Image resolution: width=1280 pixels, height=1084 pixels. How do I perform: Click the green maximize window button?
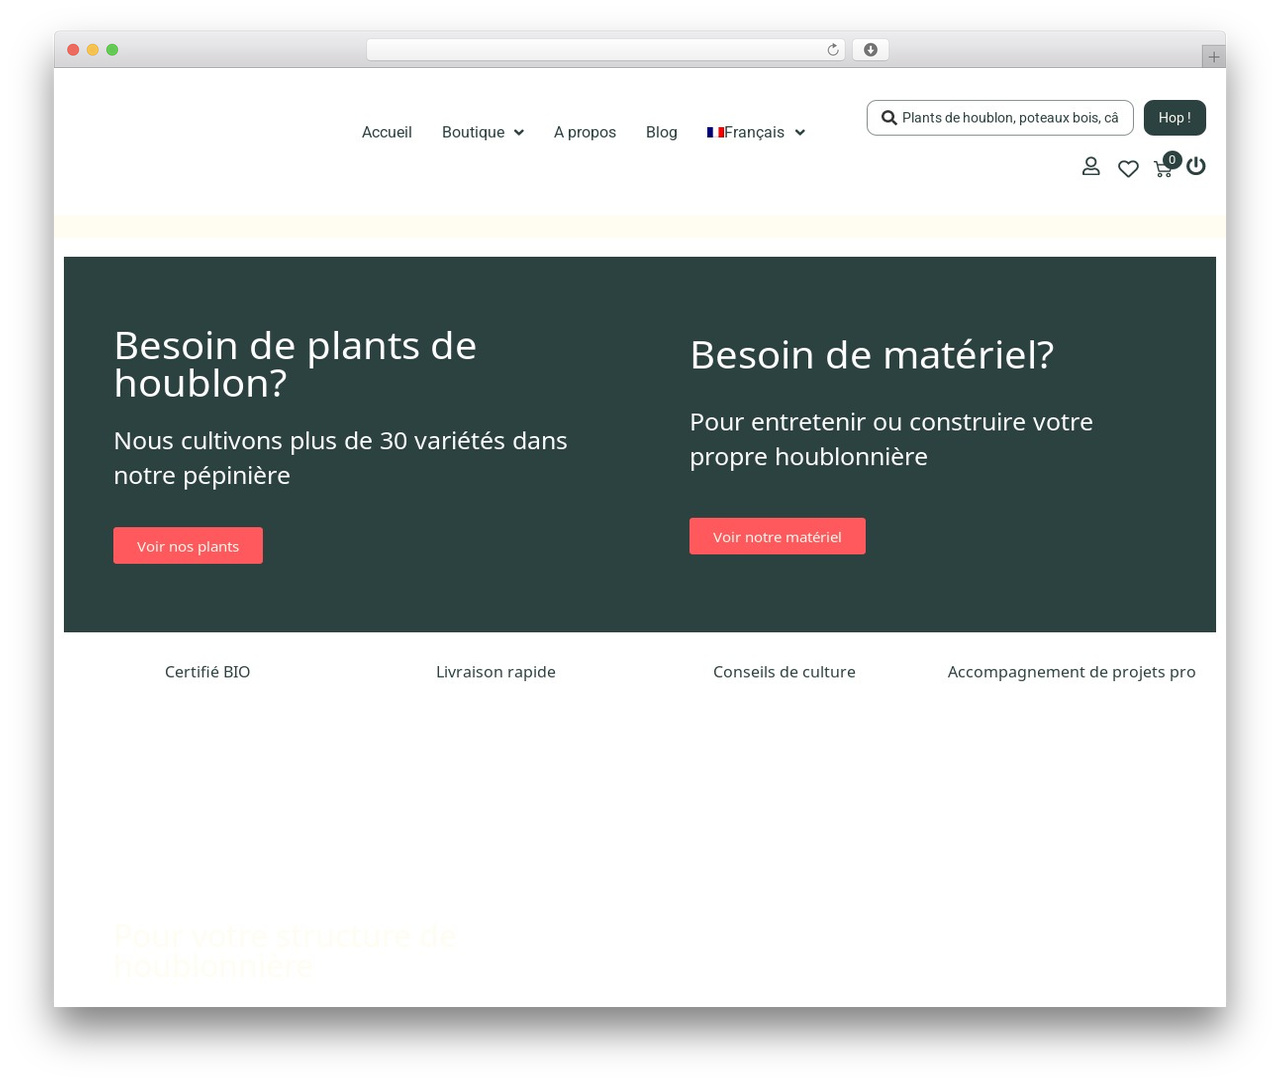pos(112,50)
